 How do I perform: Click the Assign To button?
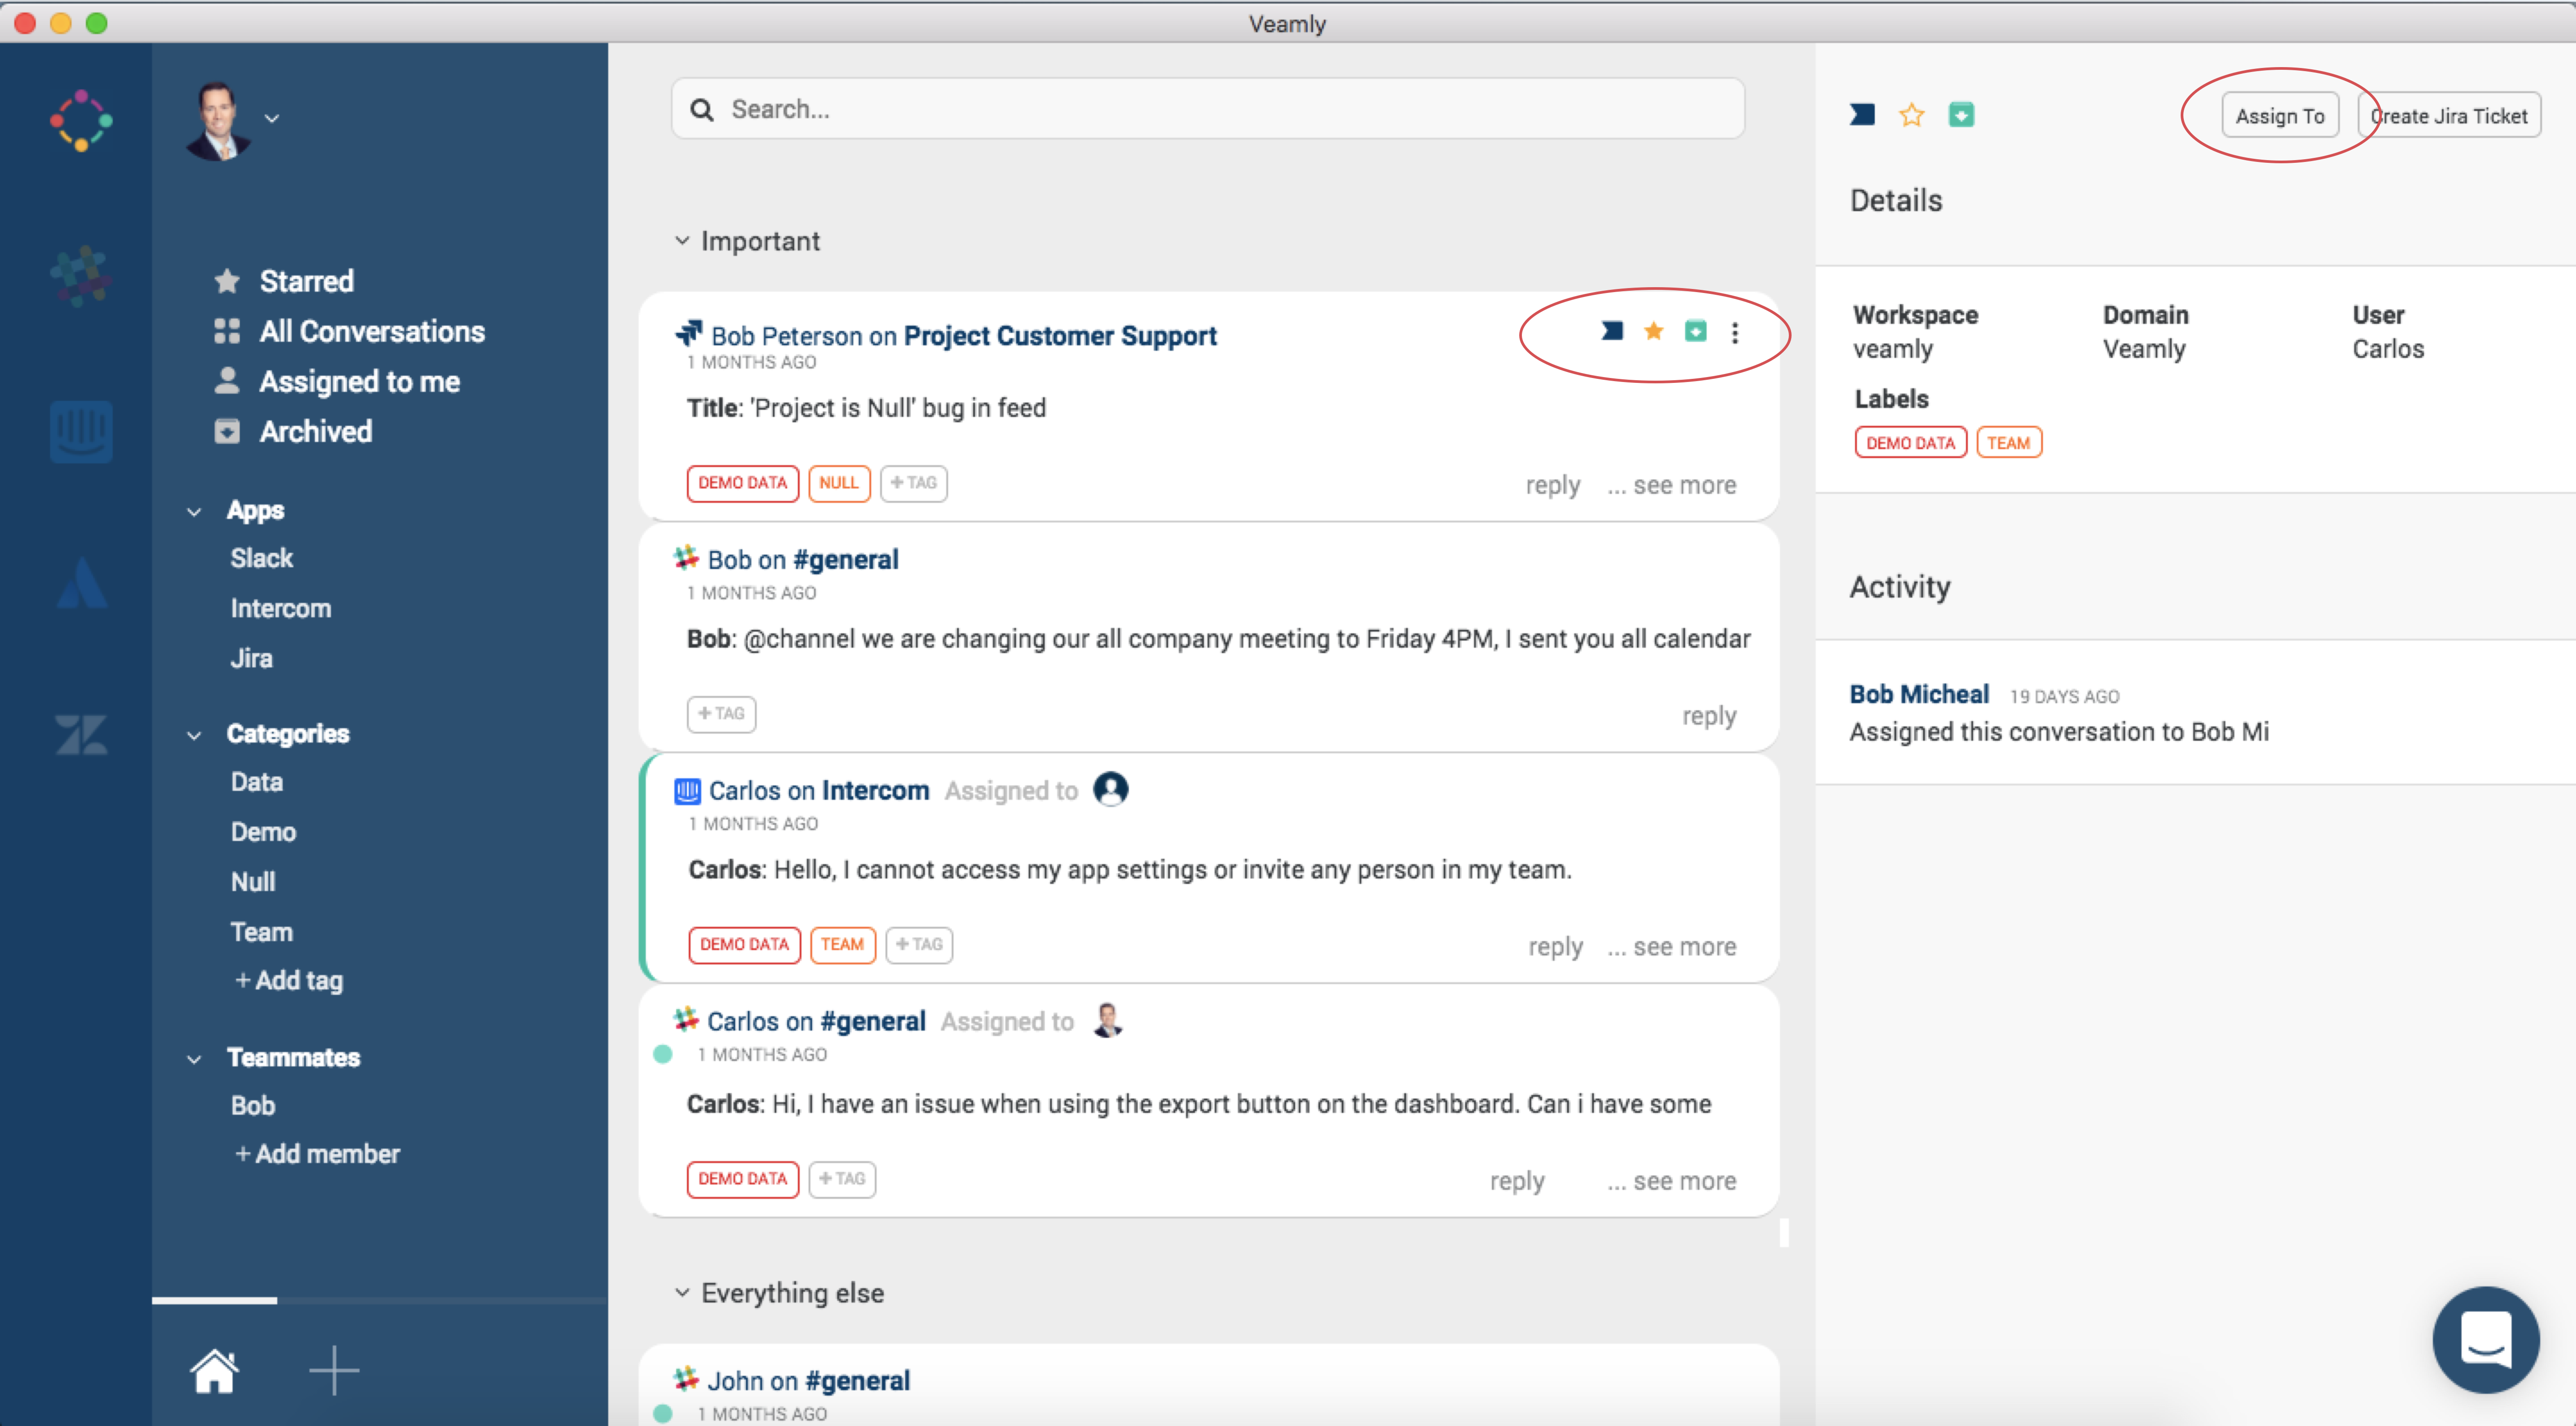pyautogui.click(x=2280, y=116)
